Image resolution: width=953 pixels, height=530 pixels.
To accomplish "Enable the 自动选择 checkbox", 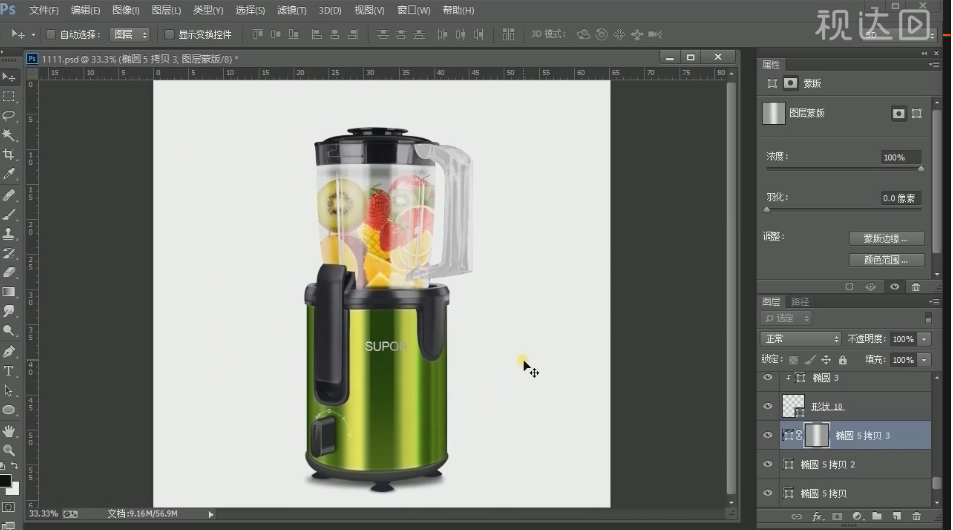I will pos(51,34).
